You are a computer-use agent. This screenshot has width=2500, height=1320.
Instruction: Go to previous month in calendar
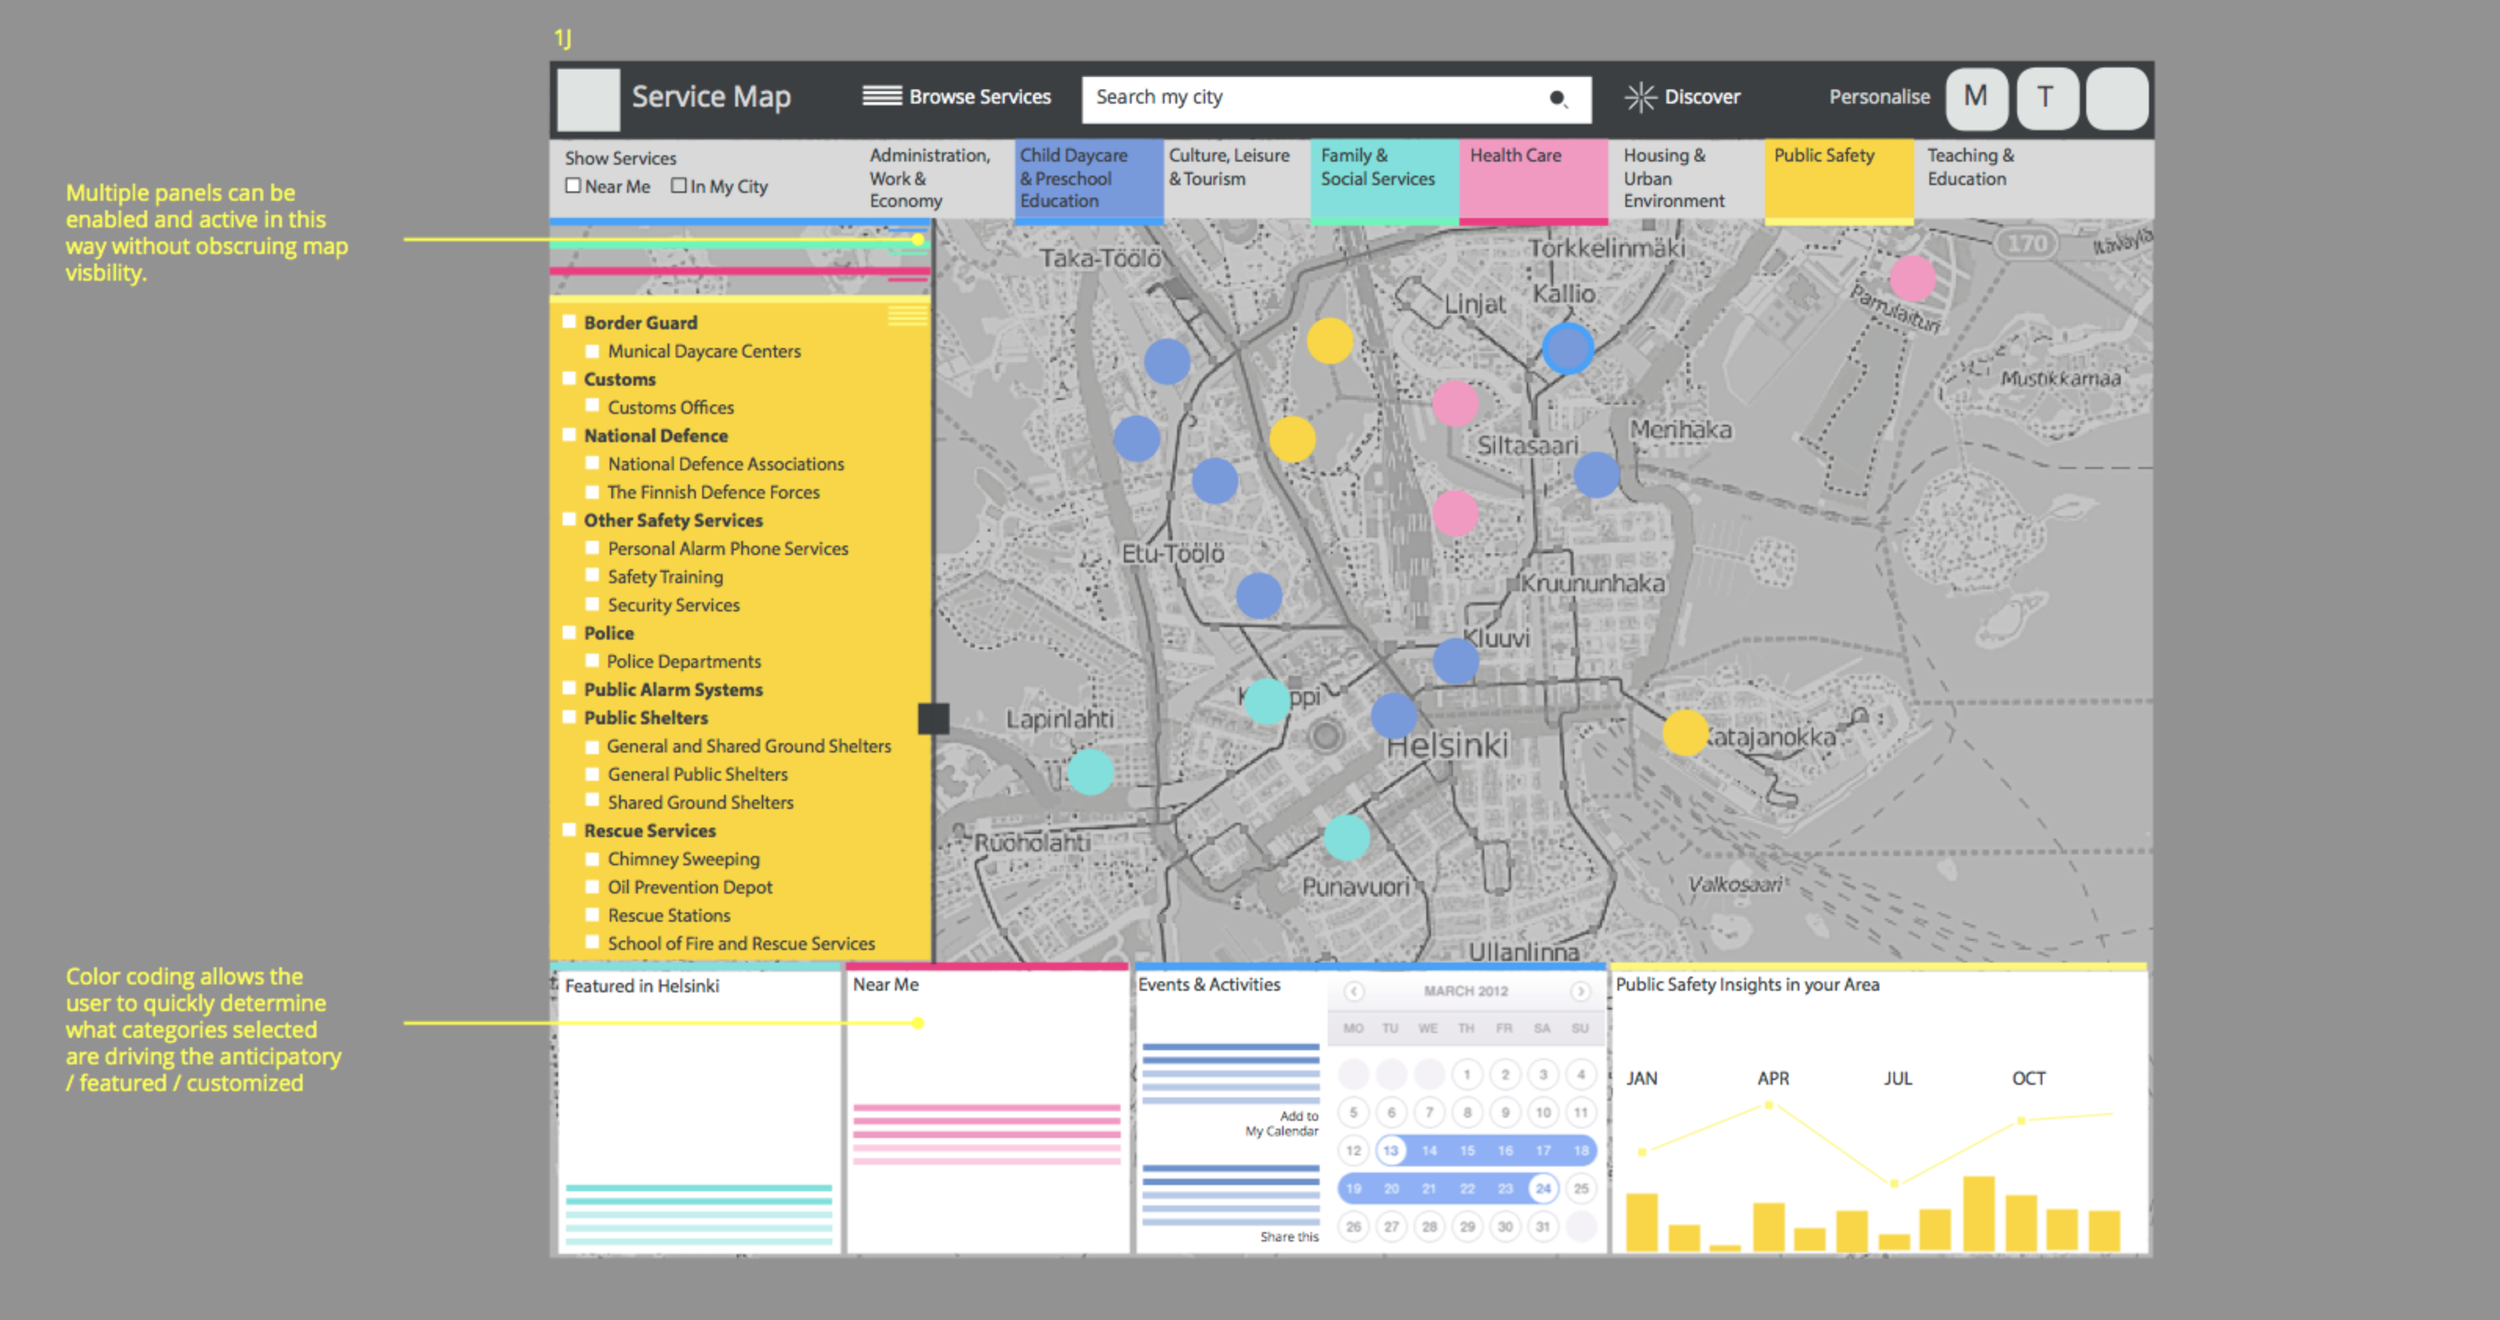click(x=1354, y=991)
